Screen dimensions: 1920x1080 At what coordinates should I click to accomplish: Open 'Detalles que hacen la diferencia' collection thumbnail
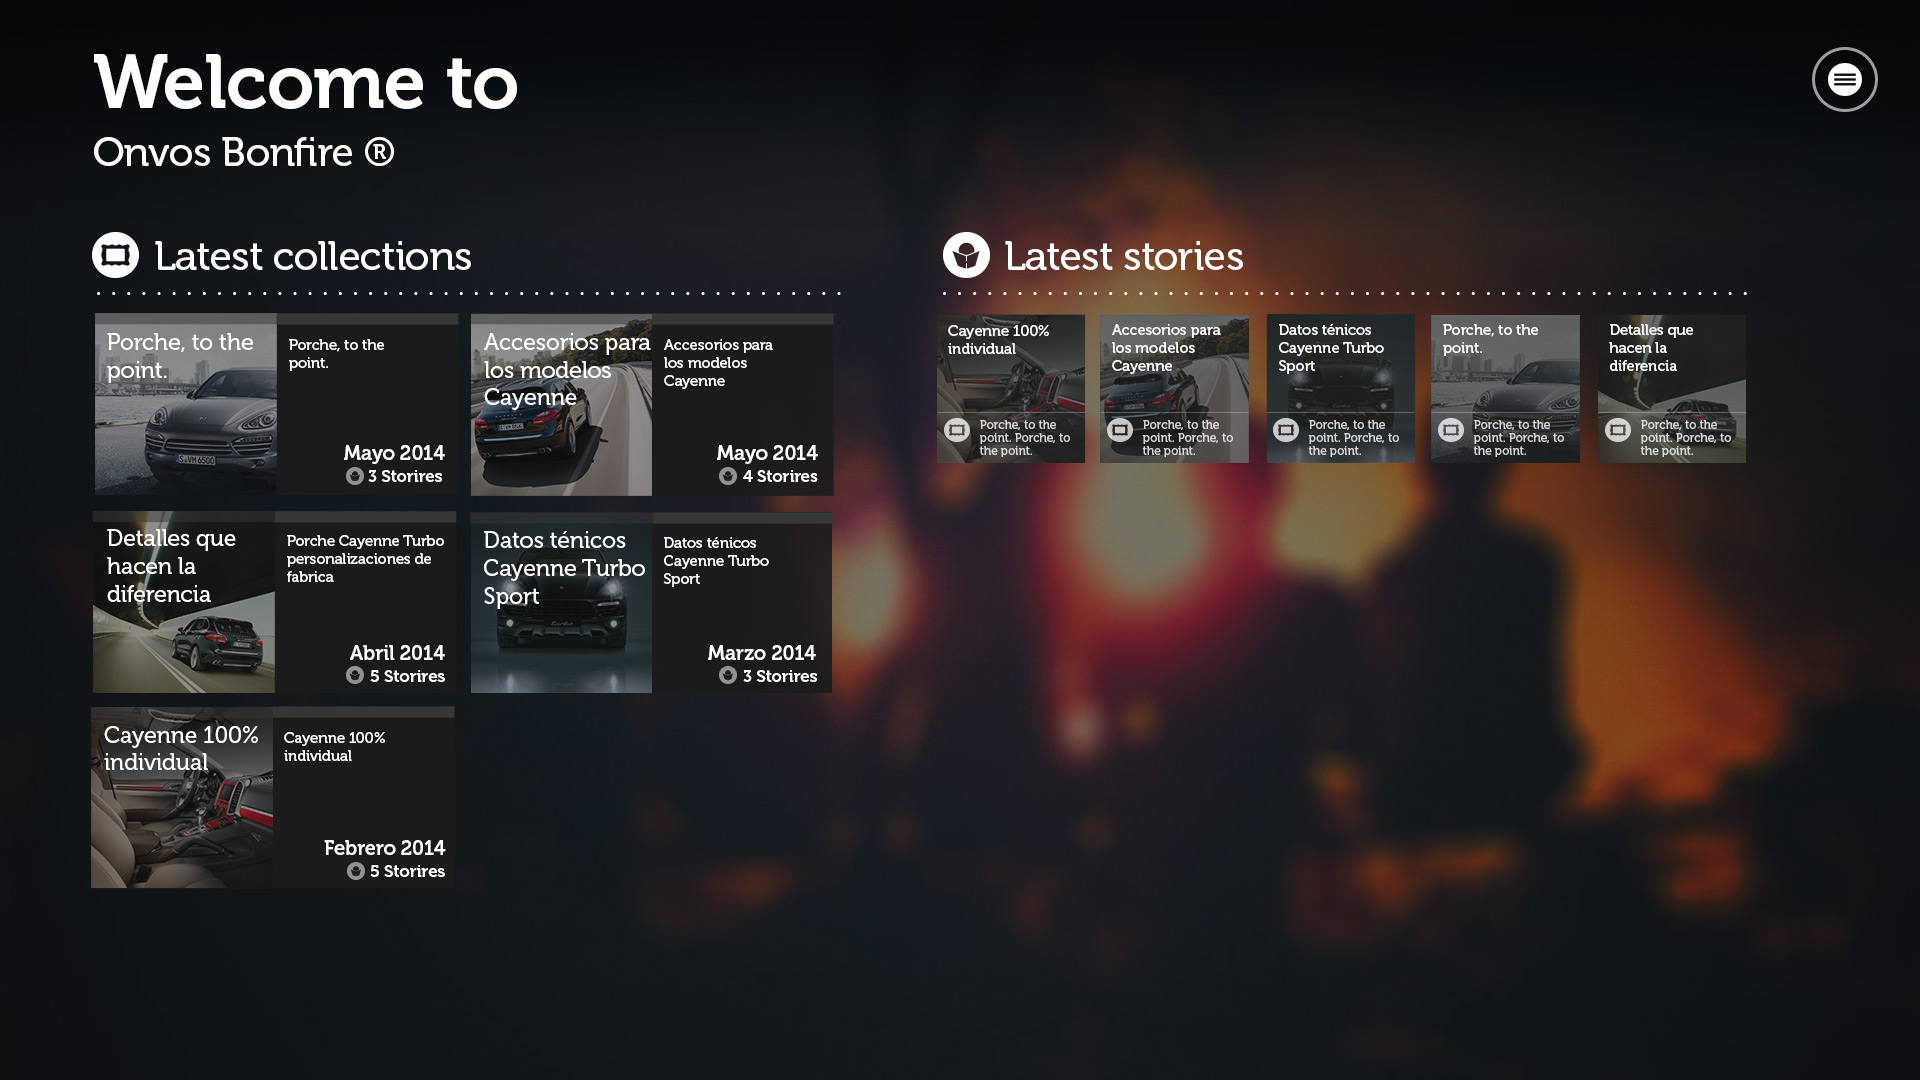[x=184, y=602]
